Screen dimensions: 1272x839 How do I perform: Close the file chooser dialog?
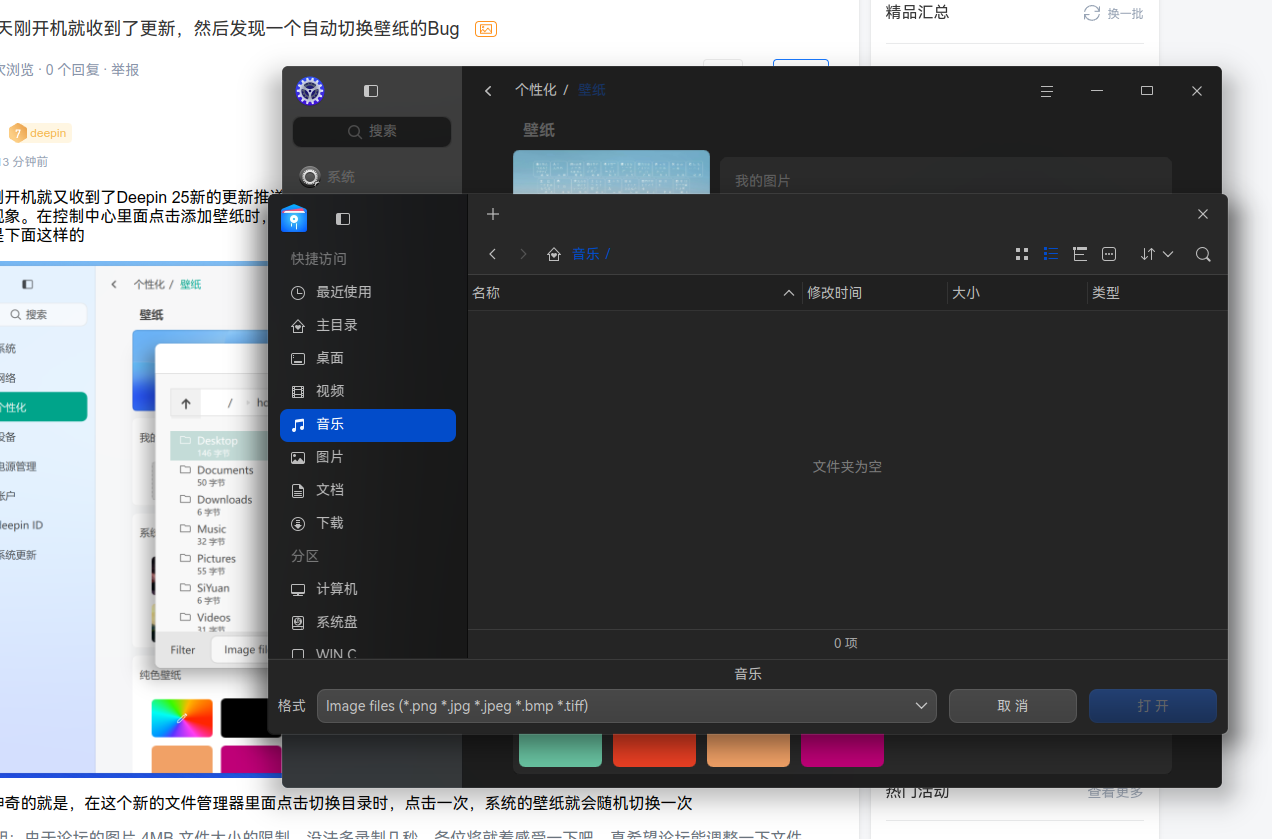click(1203, 214)
